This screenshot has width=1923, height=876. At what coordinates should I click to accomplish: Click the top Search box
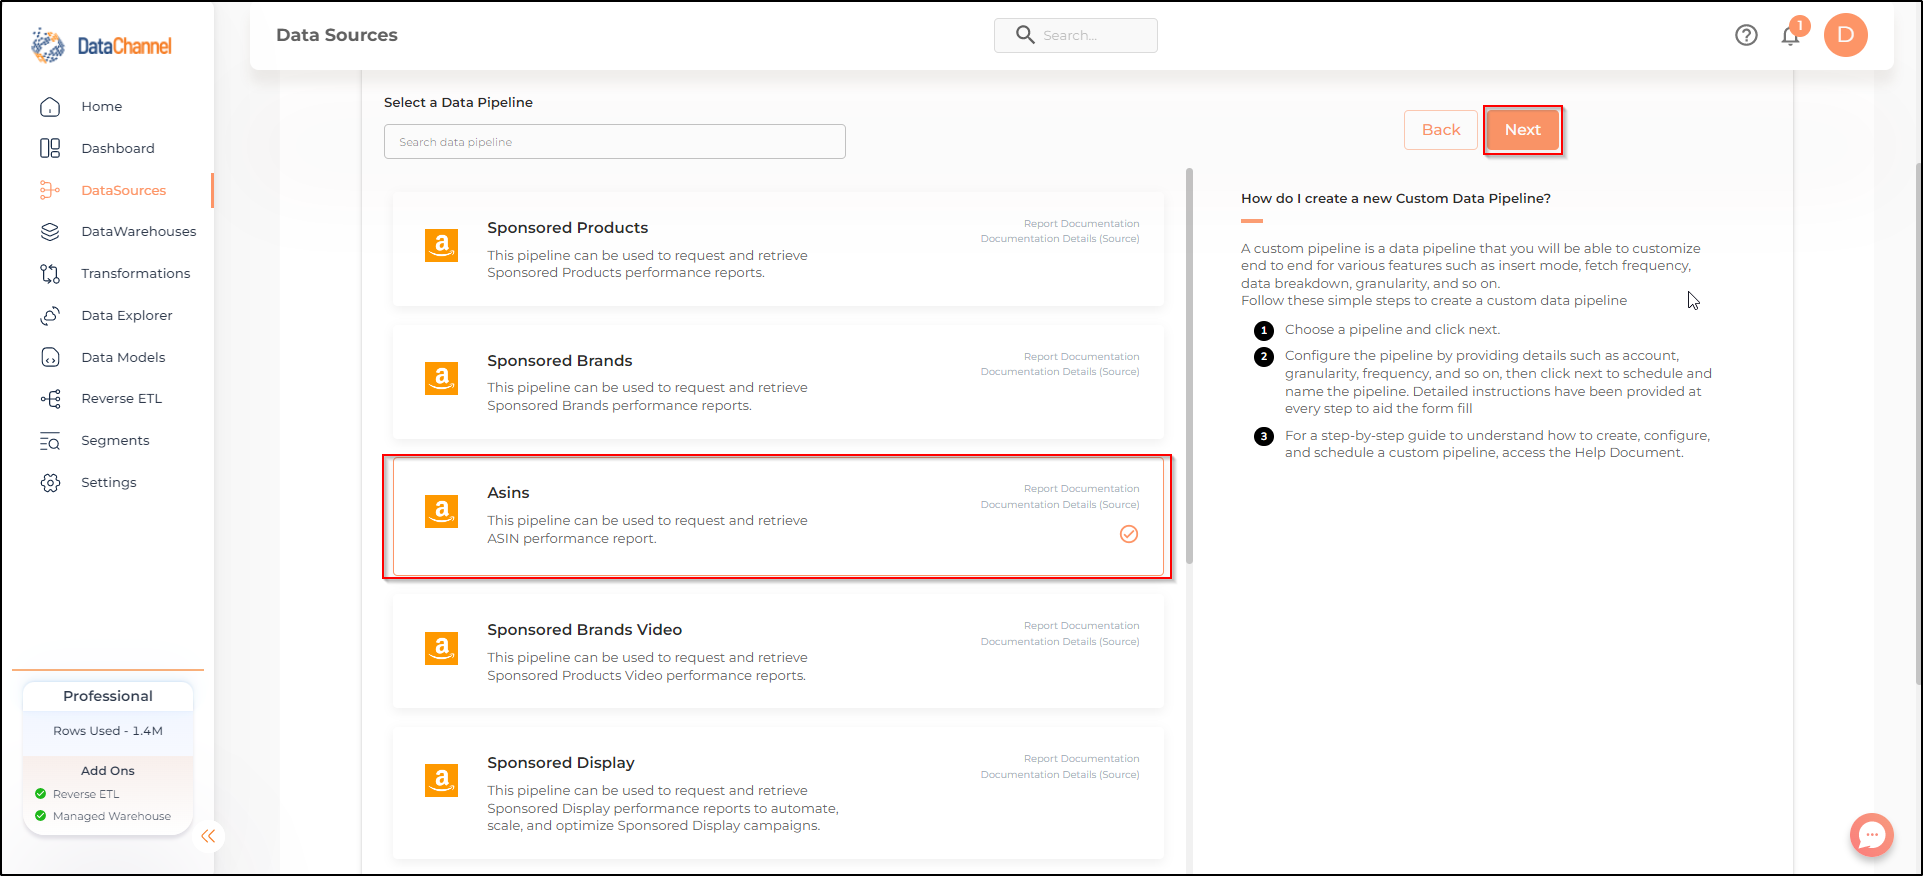point(1076,35)
